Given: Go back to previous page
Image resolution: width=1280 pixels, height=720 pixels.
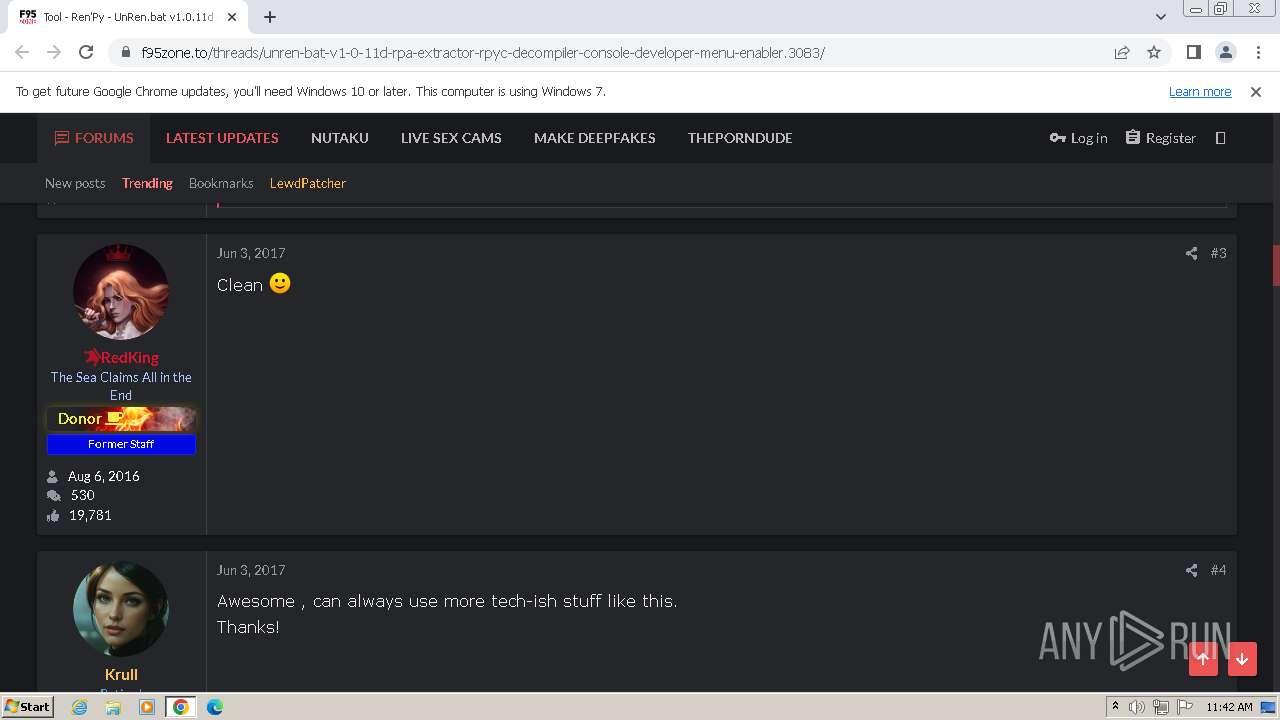Looking at the screenshot, I should [x=22, y=52].
